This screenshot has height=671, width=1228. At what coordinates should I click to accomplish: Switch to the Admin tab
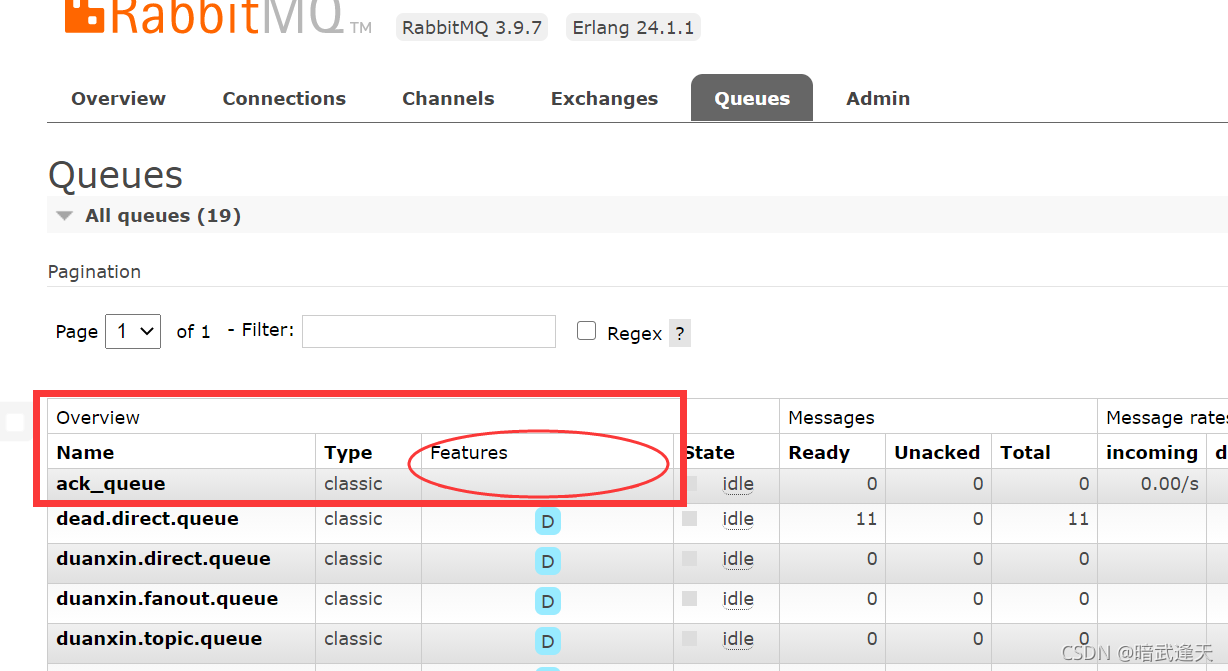point(878,99)
